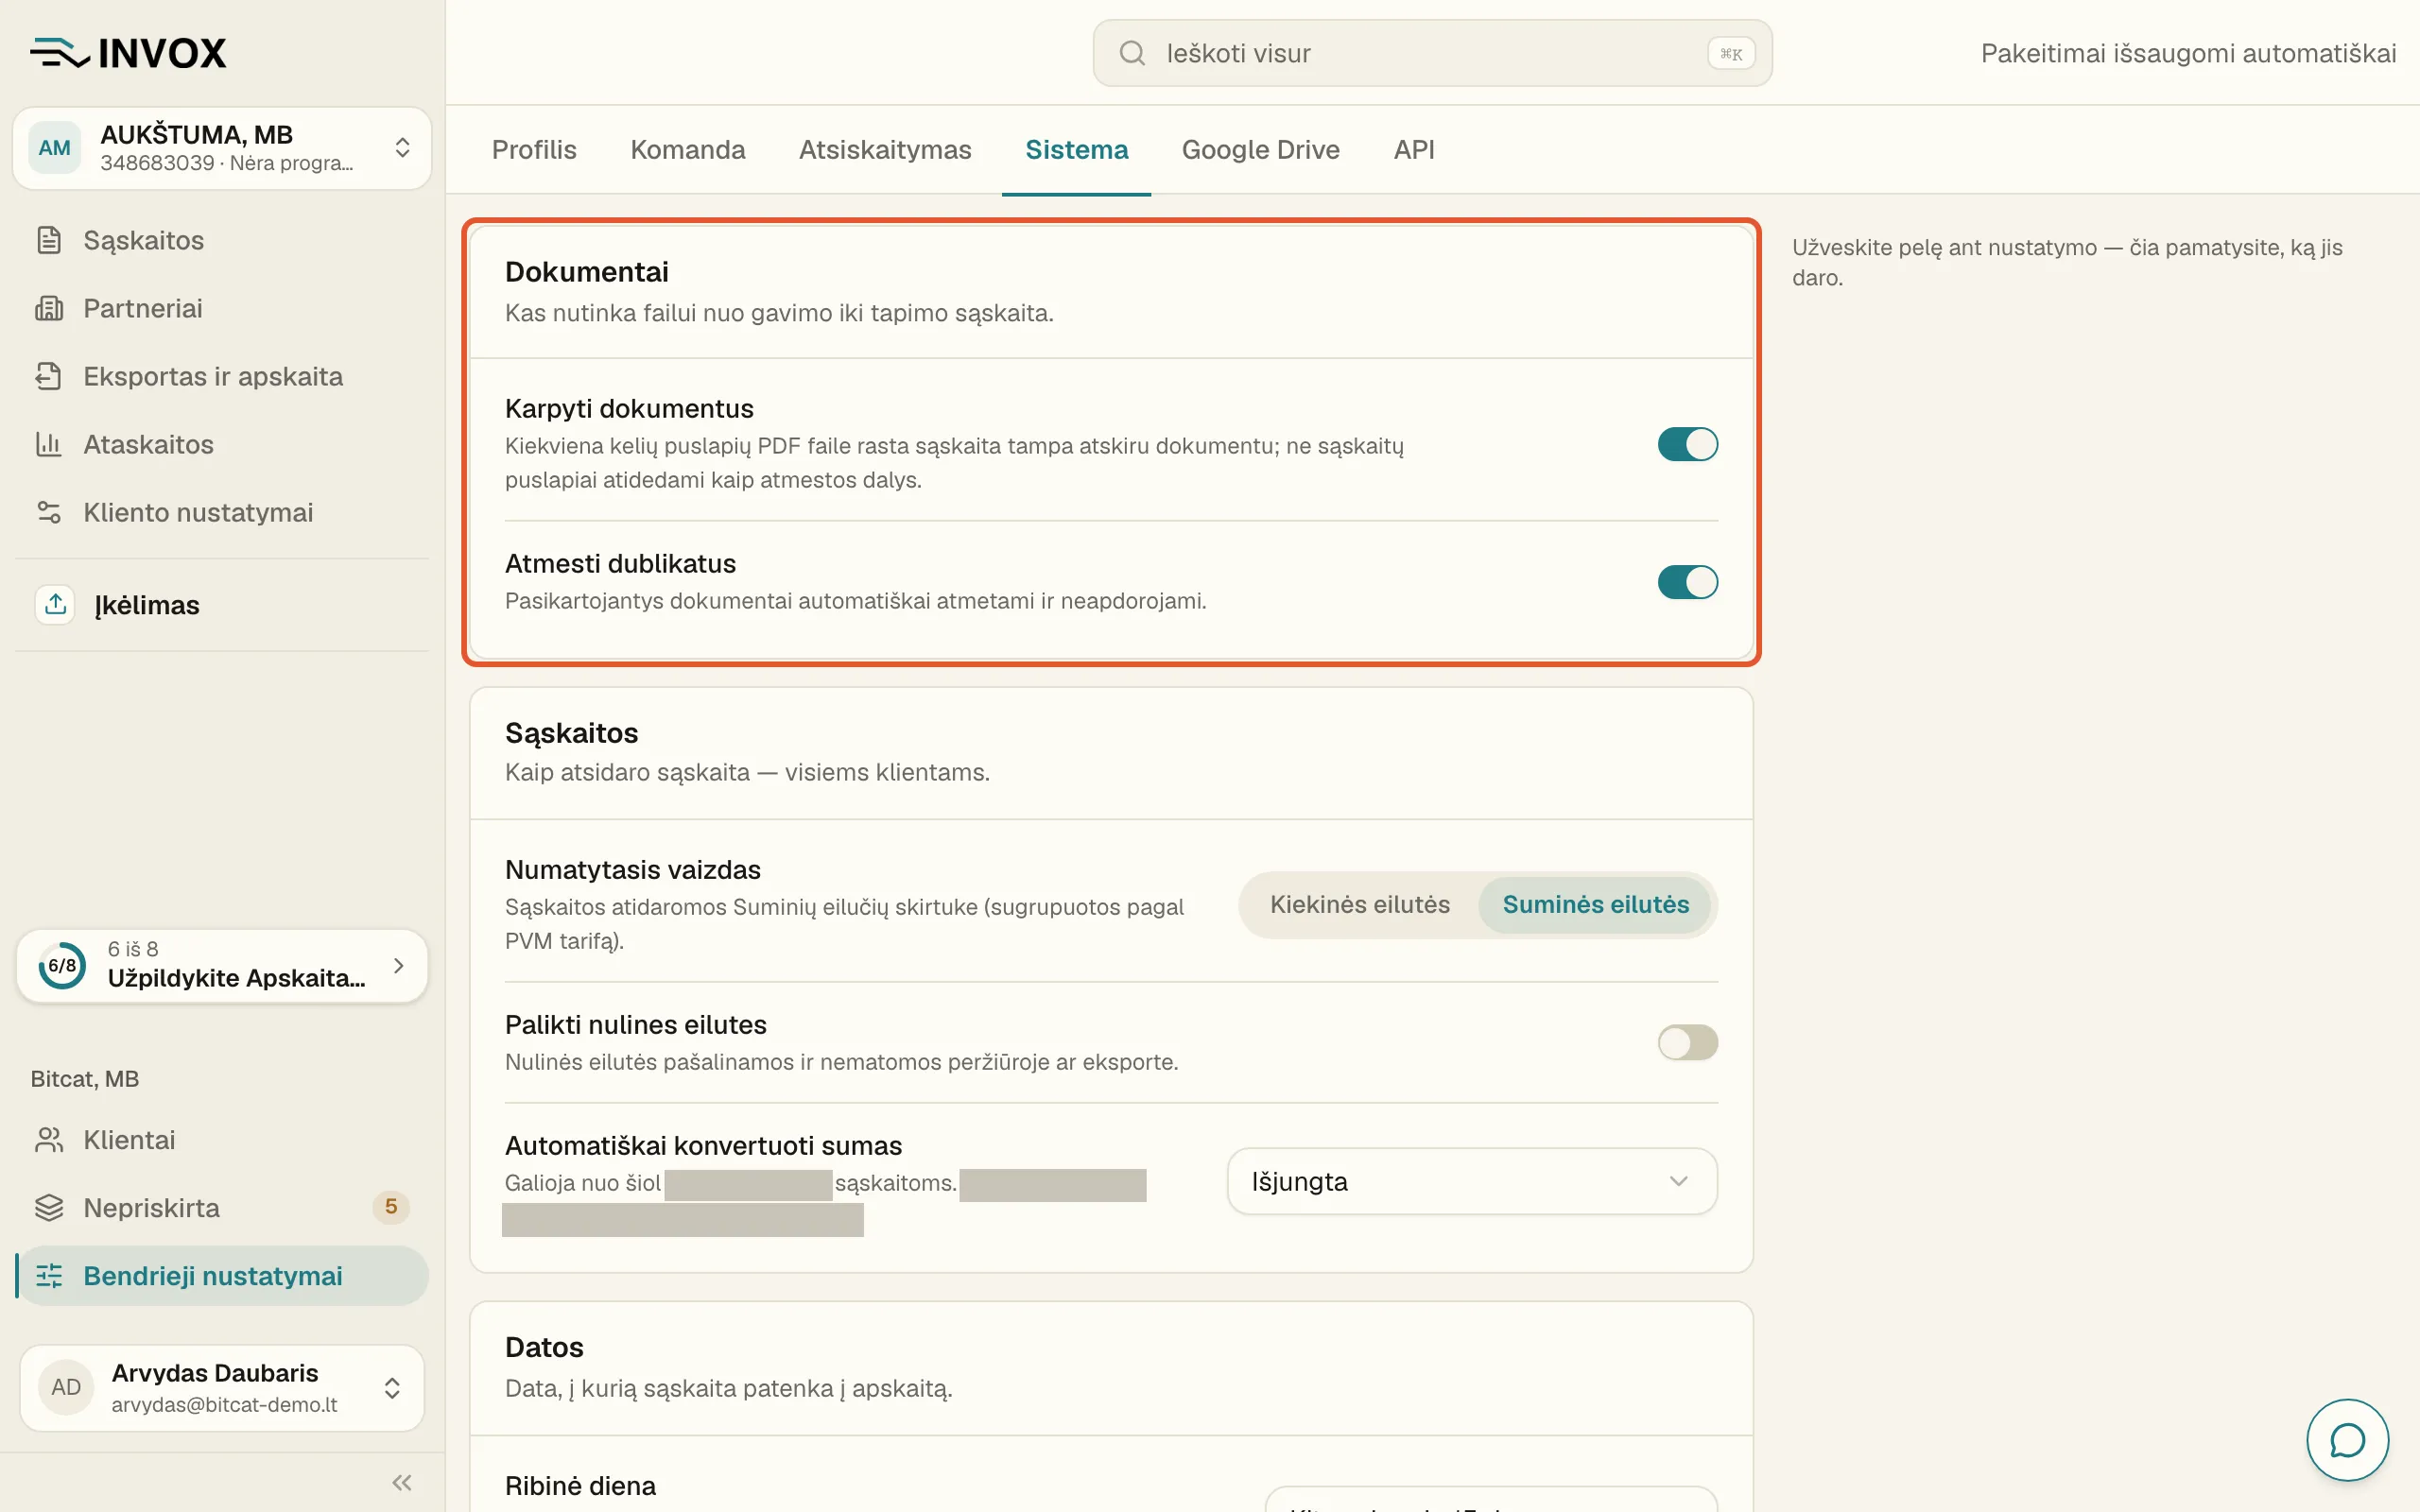Image resolution: width=2420 pixels, height=1512 pixels.
Task: Toggle Karpyti dokumentus switch off
Action: (x=1687, y=444)
